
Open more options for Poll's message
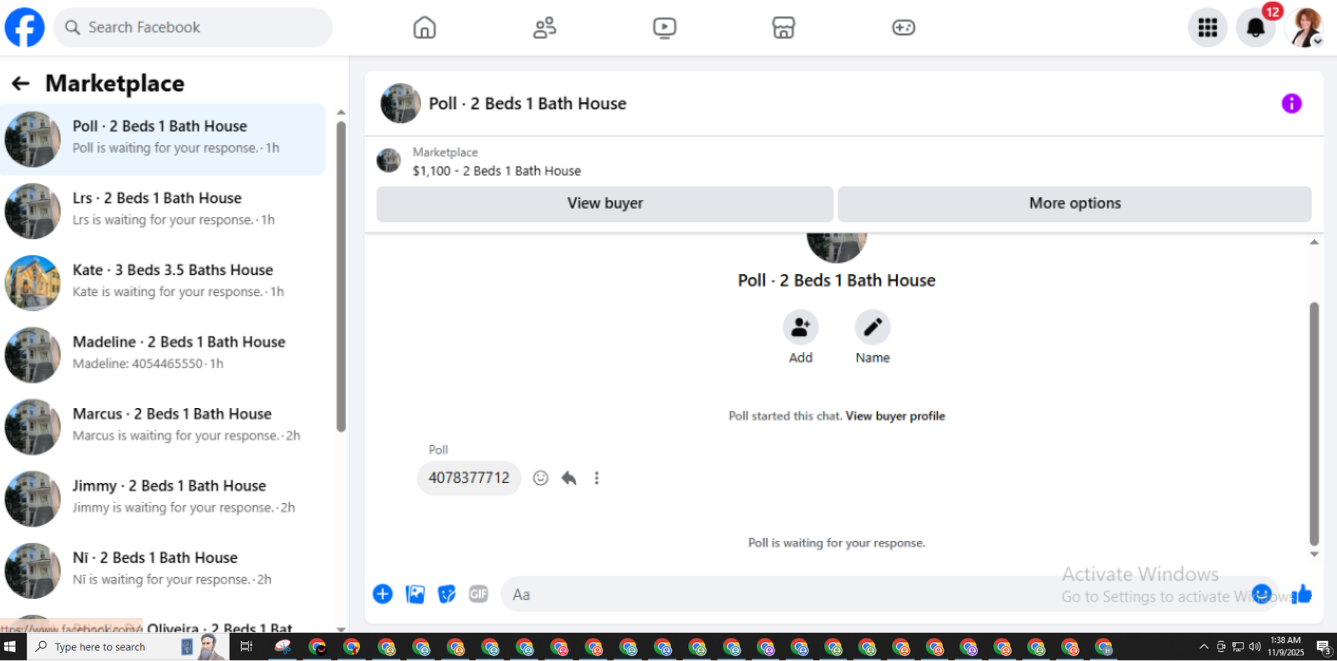(597, 478)
